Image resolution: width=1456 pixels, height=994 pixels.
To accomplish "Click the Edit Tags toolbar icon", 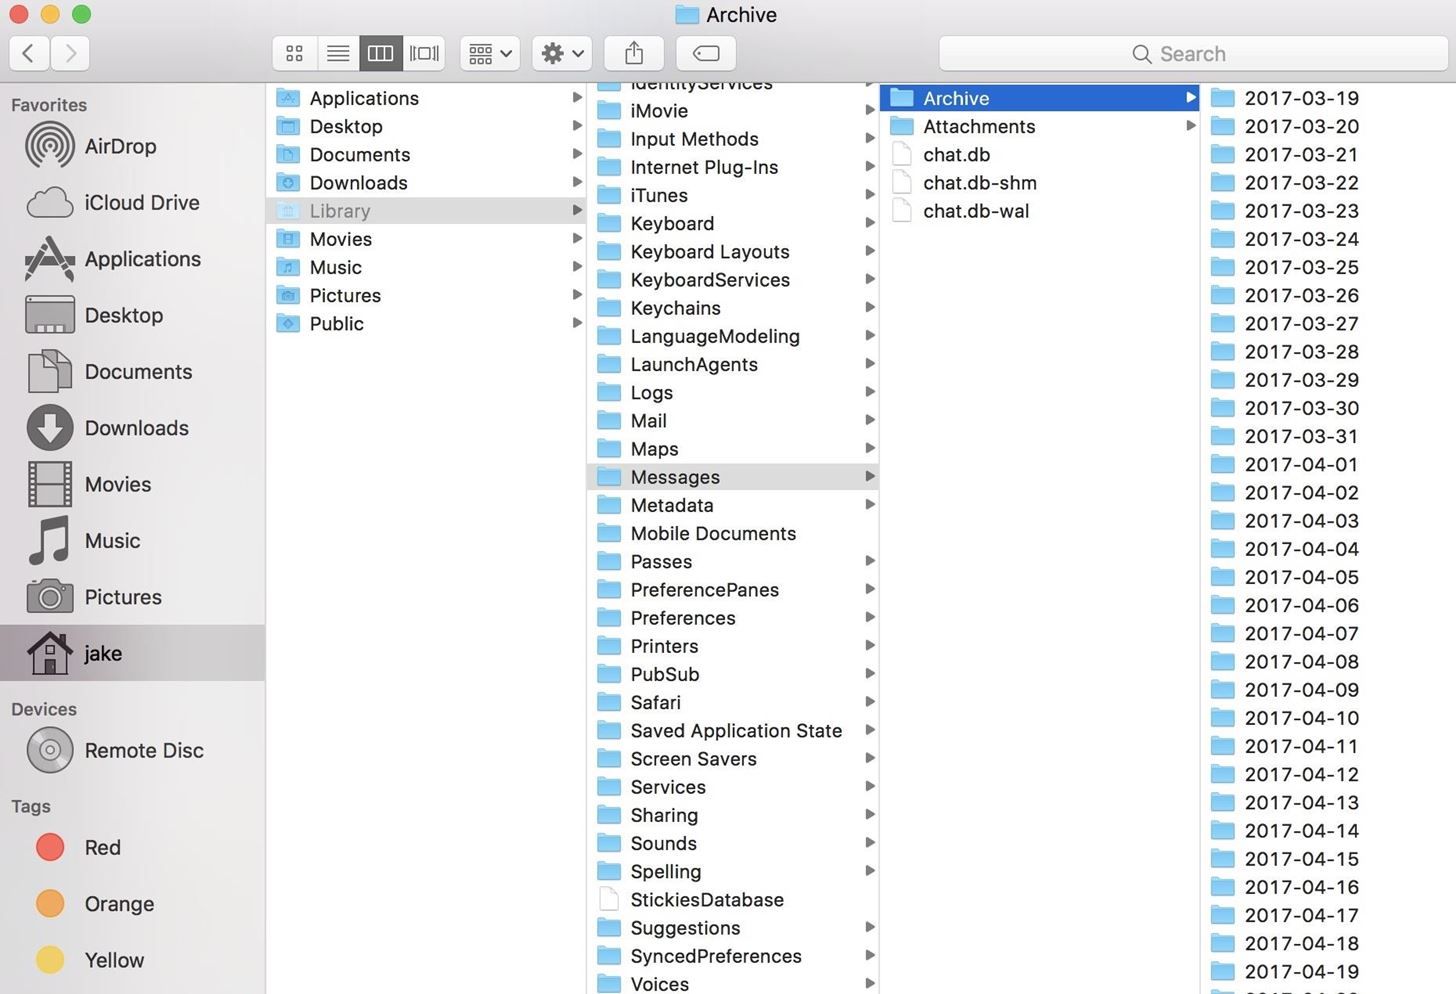I will point(706,53).
